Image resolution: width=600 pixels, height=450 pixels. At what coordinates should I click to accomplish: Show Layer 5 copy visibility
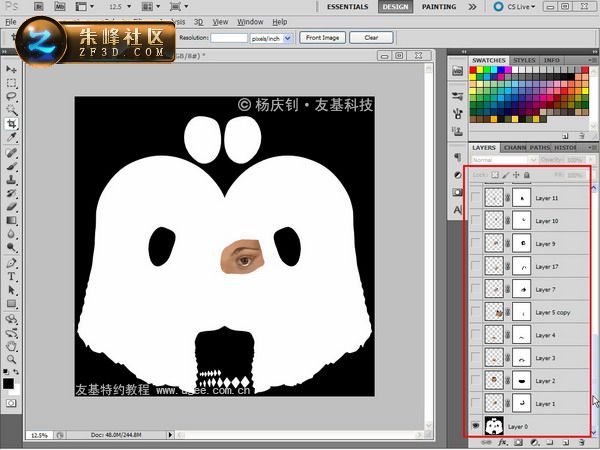(475, 312)
